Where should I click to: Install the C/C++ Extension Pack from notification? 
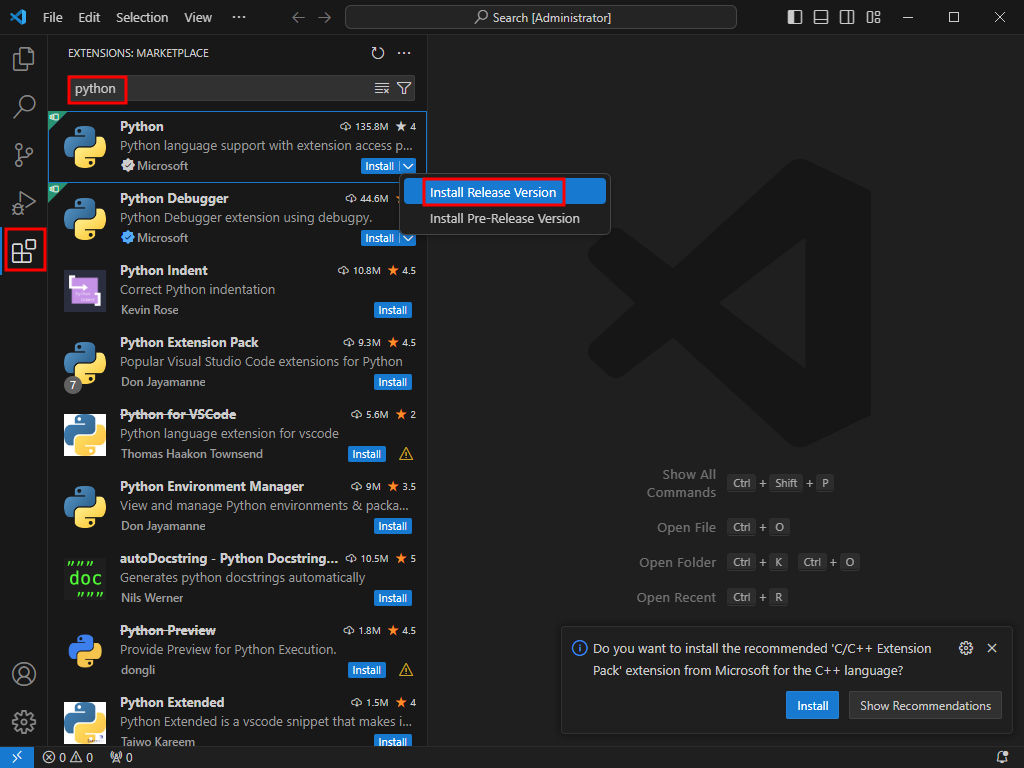pyautogui.click(x=812, y=705)
